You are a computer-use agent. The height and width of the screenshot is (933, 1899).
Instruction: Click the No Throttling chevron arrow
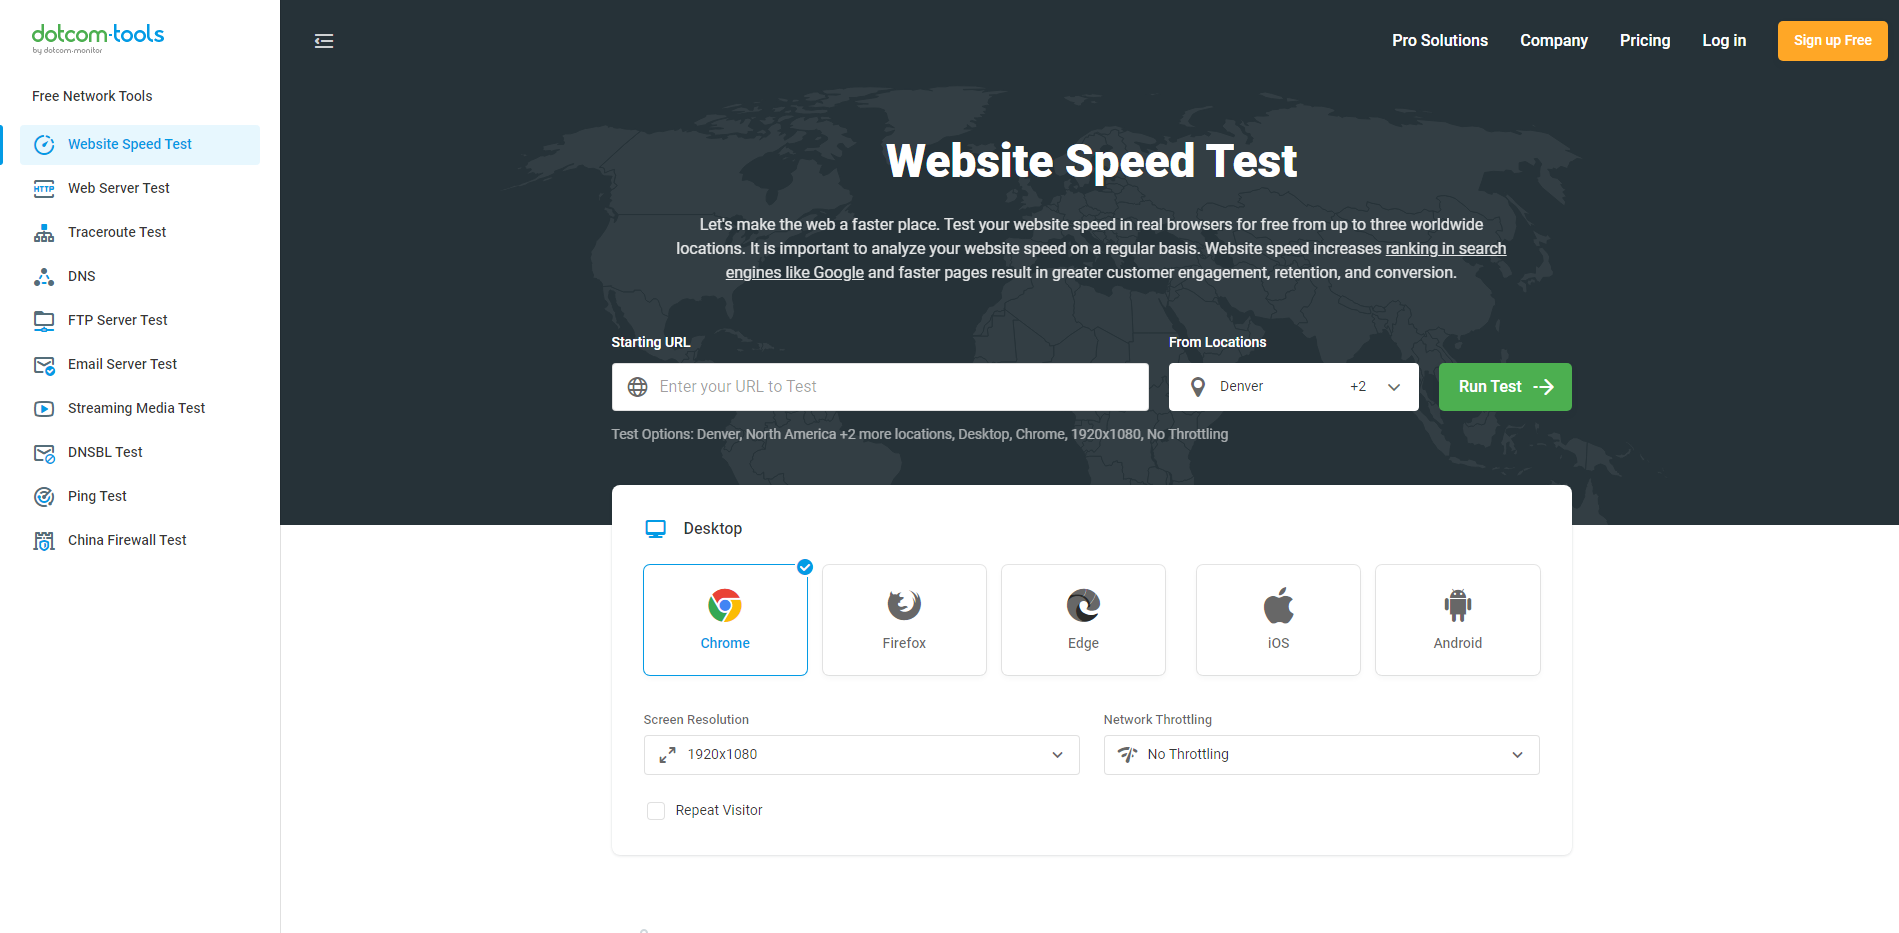[1517, 755]
